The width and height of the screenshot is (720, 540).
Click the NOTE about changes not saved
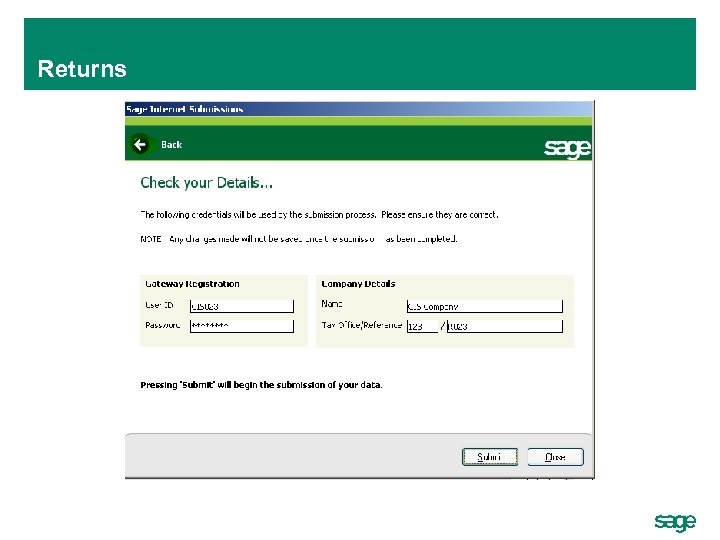tap(298, 239)
